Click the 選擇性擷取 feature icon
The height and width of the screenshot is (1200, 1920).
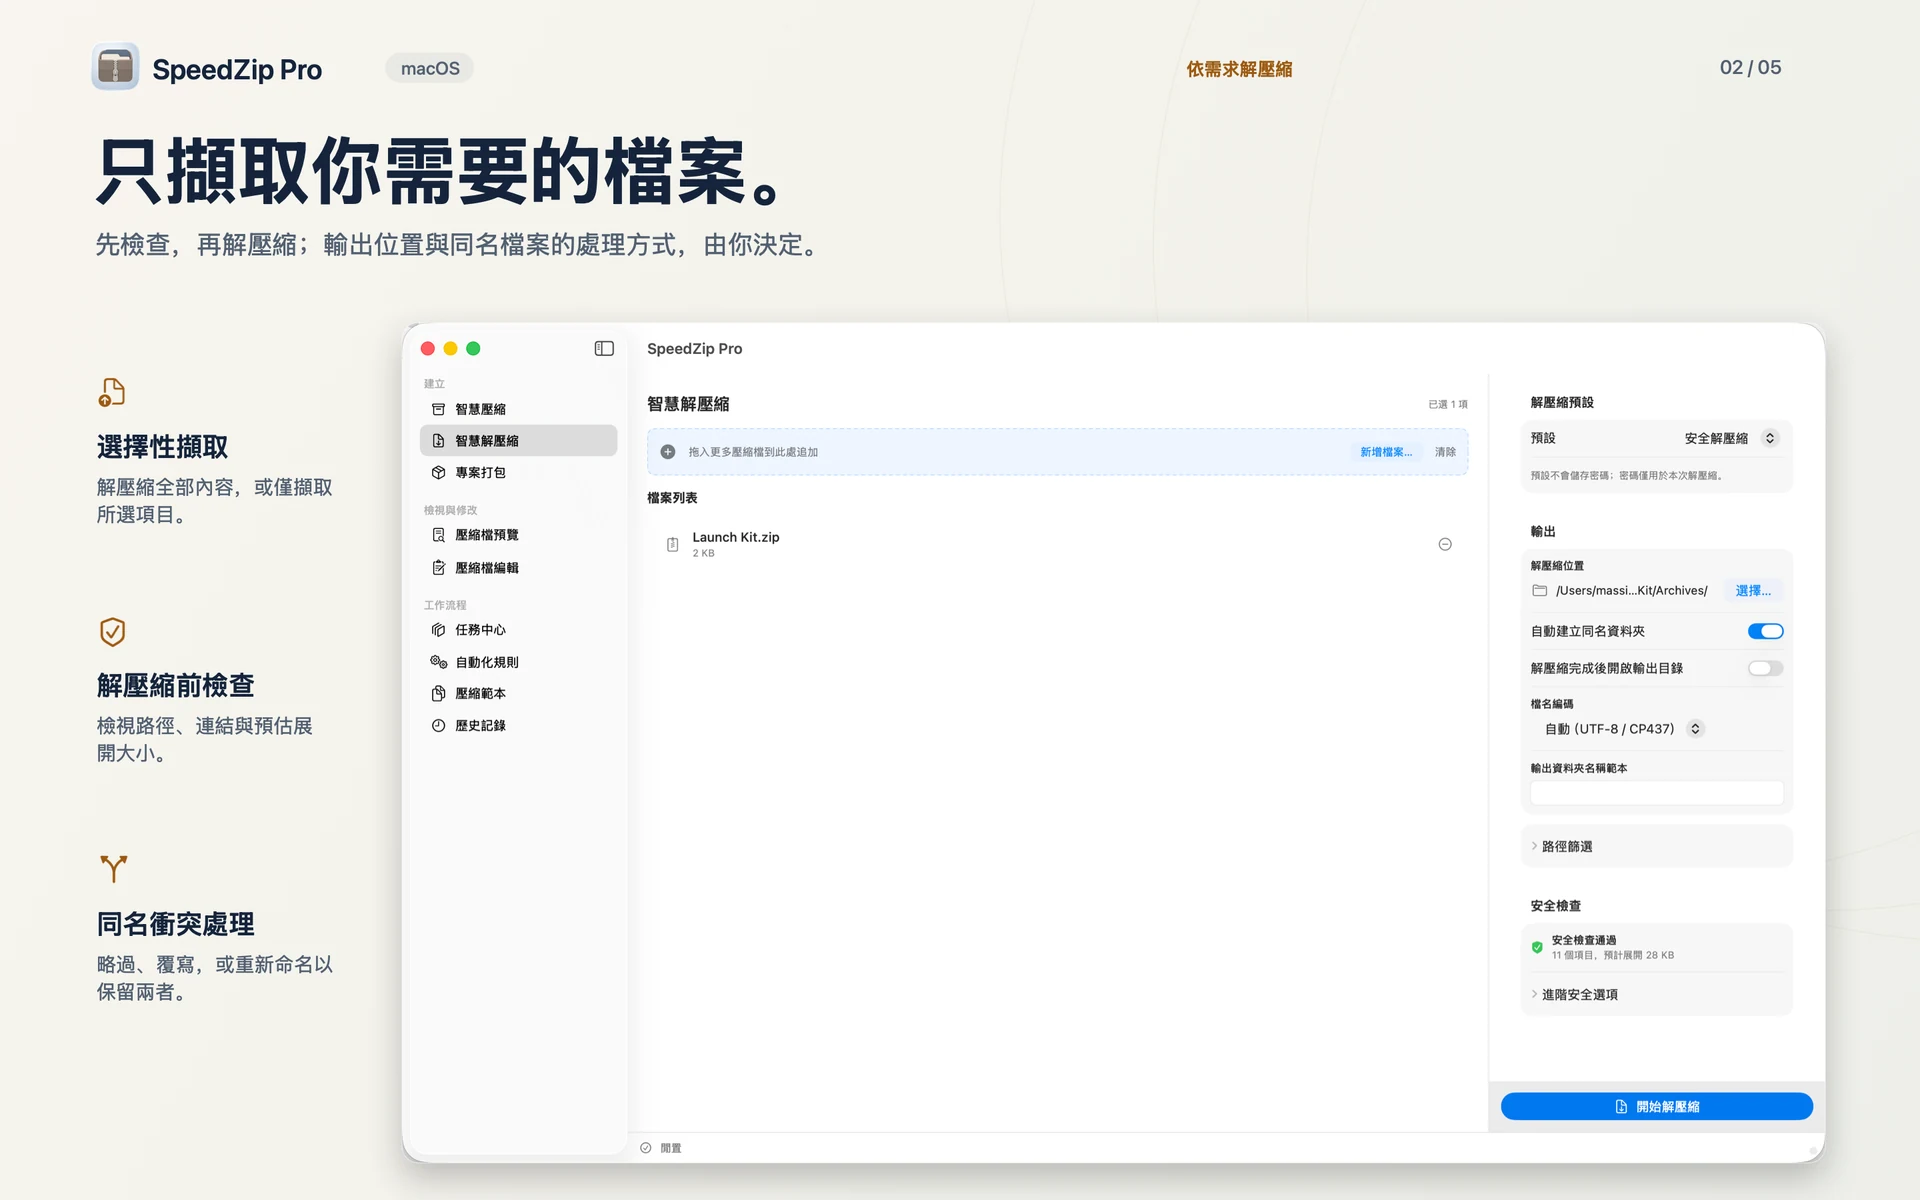(112, 392)
